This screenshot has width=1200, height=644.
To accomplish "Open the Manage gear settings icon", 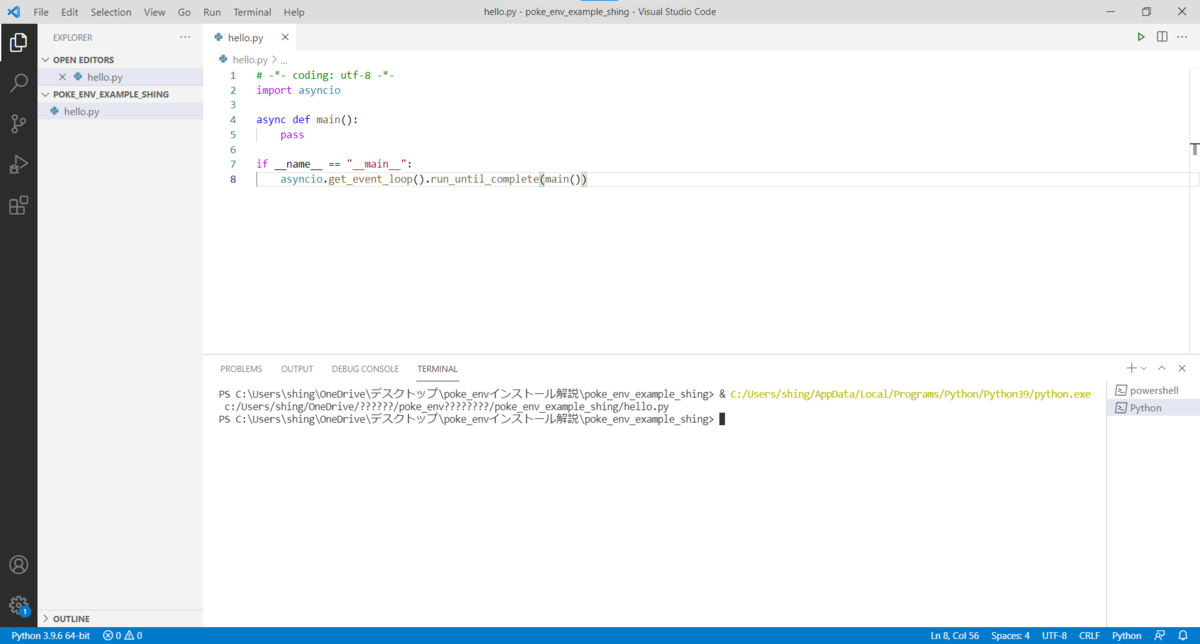I will (x=18, y=605).
